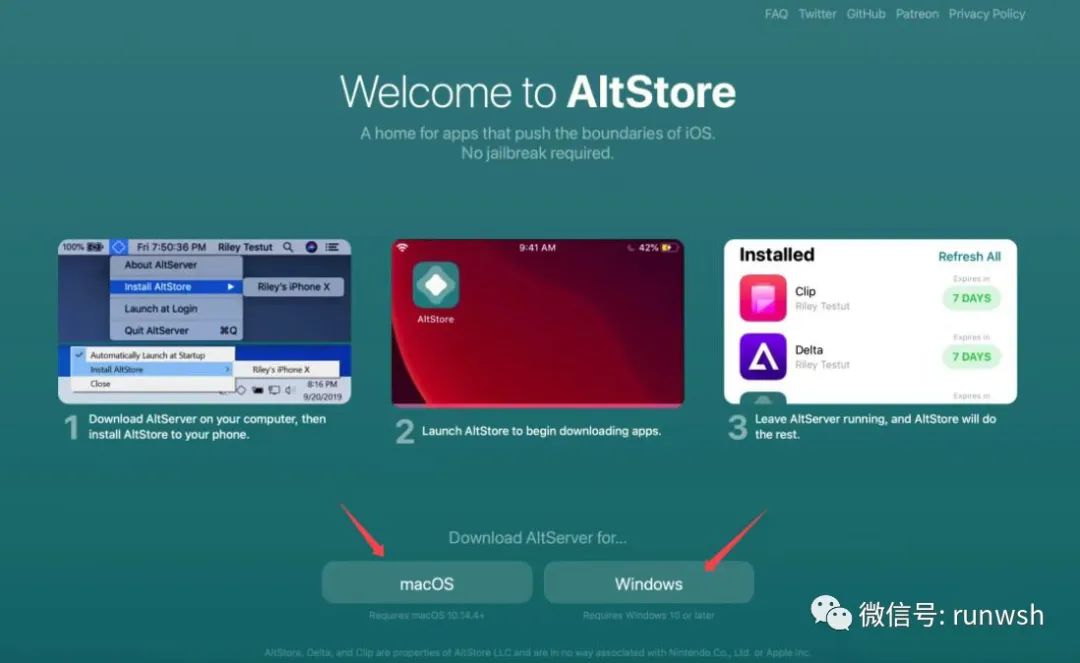Image resolution: width=1080 pixels, height=663 pixels.
Task: Open the GitHub link
Action: click(x=866, y=14)
